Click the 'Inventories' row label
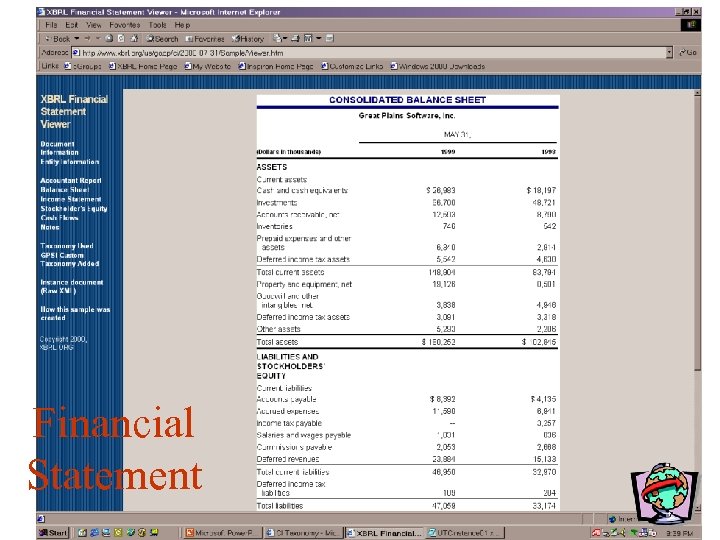The image size is (720, 540). click(274, 226)
